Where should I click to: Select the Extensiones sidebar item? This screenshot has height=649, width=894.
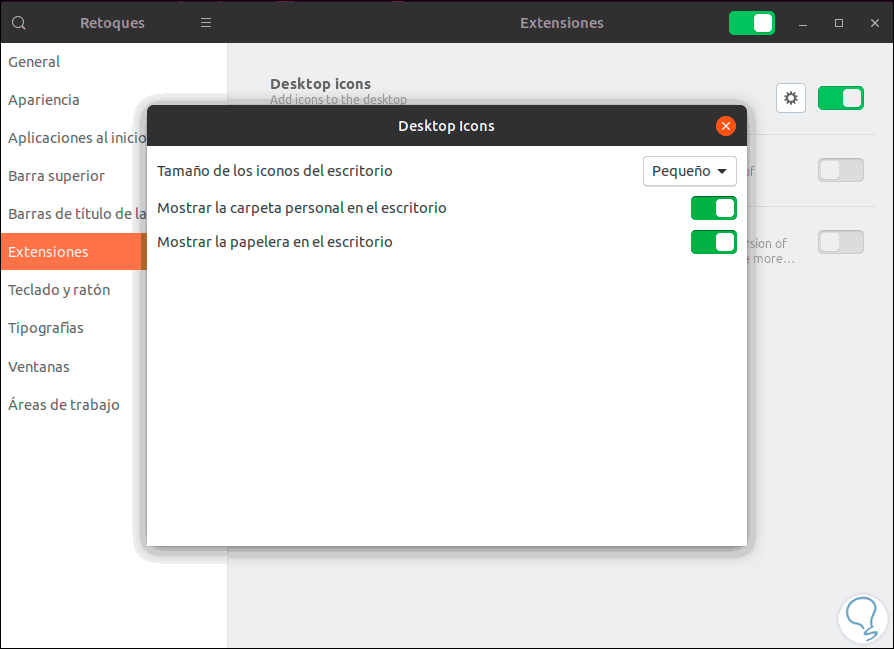tap(48, 252)
